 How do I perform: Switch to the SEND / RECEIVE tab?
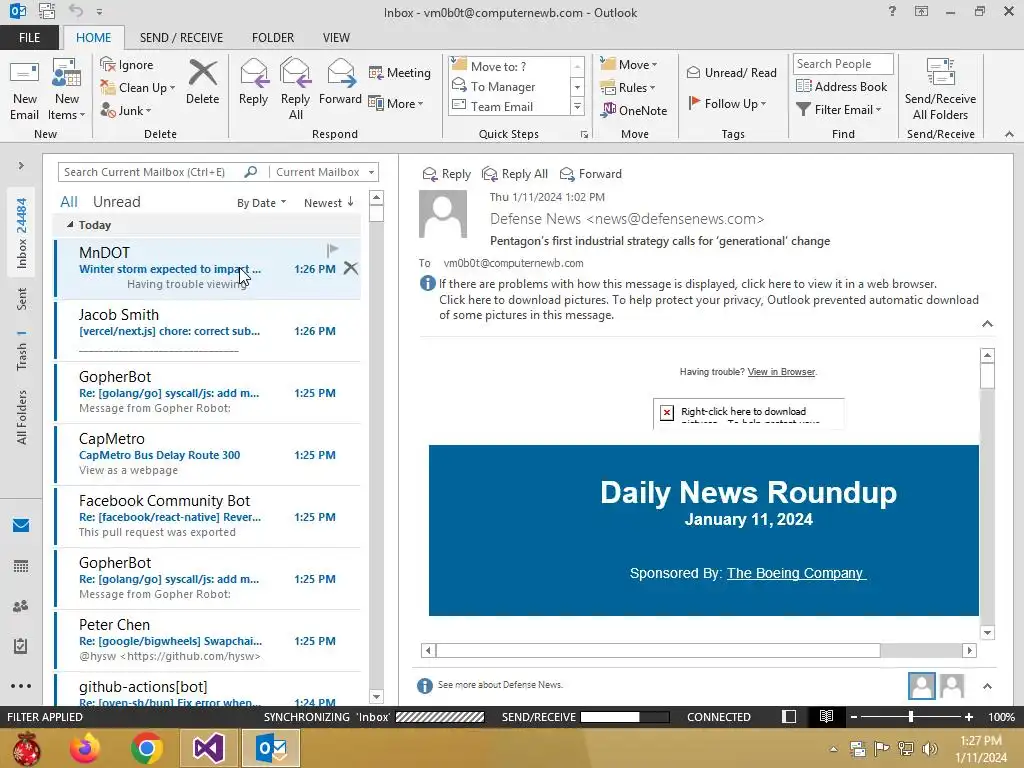click(x=181, y=37)
